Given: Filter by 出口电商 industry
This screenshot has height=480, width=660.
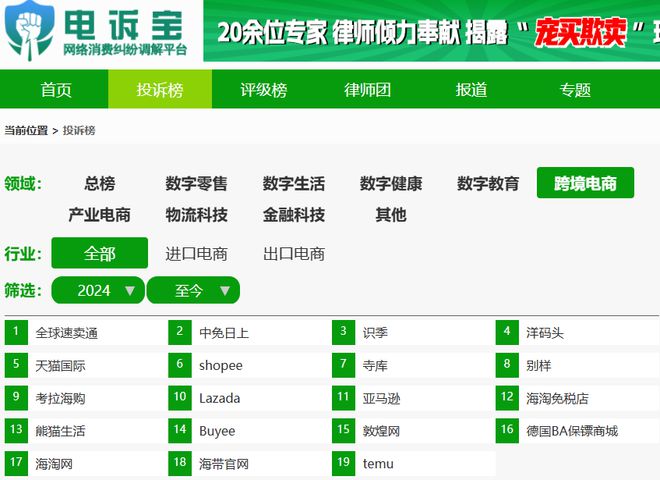Looking at the screenshot, I should (294, 254).
